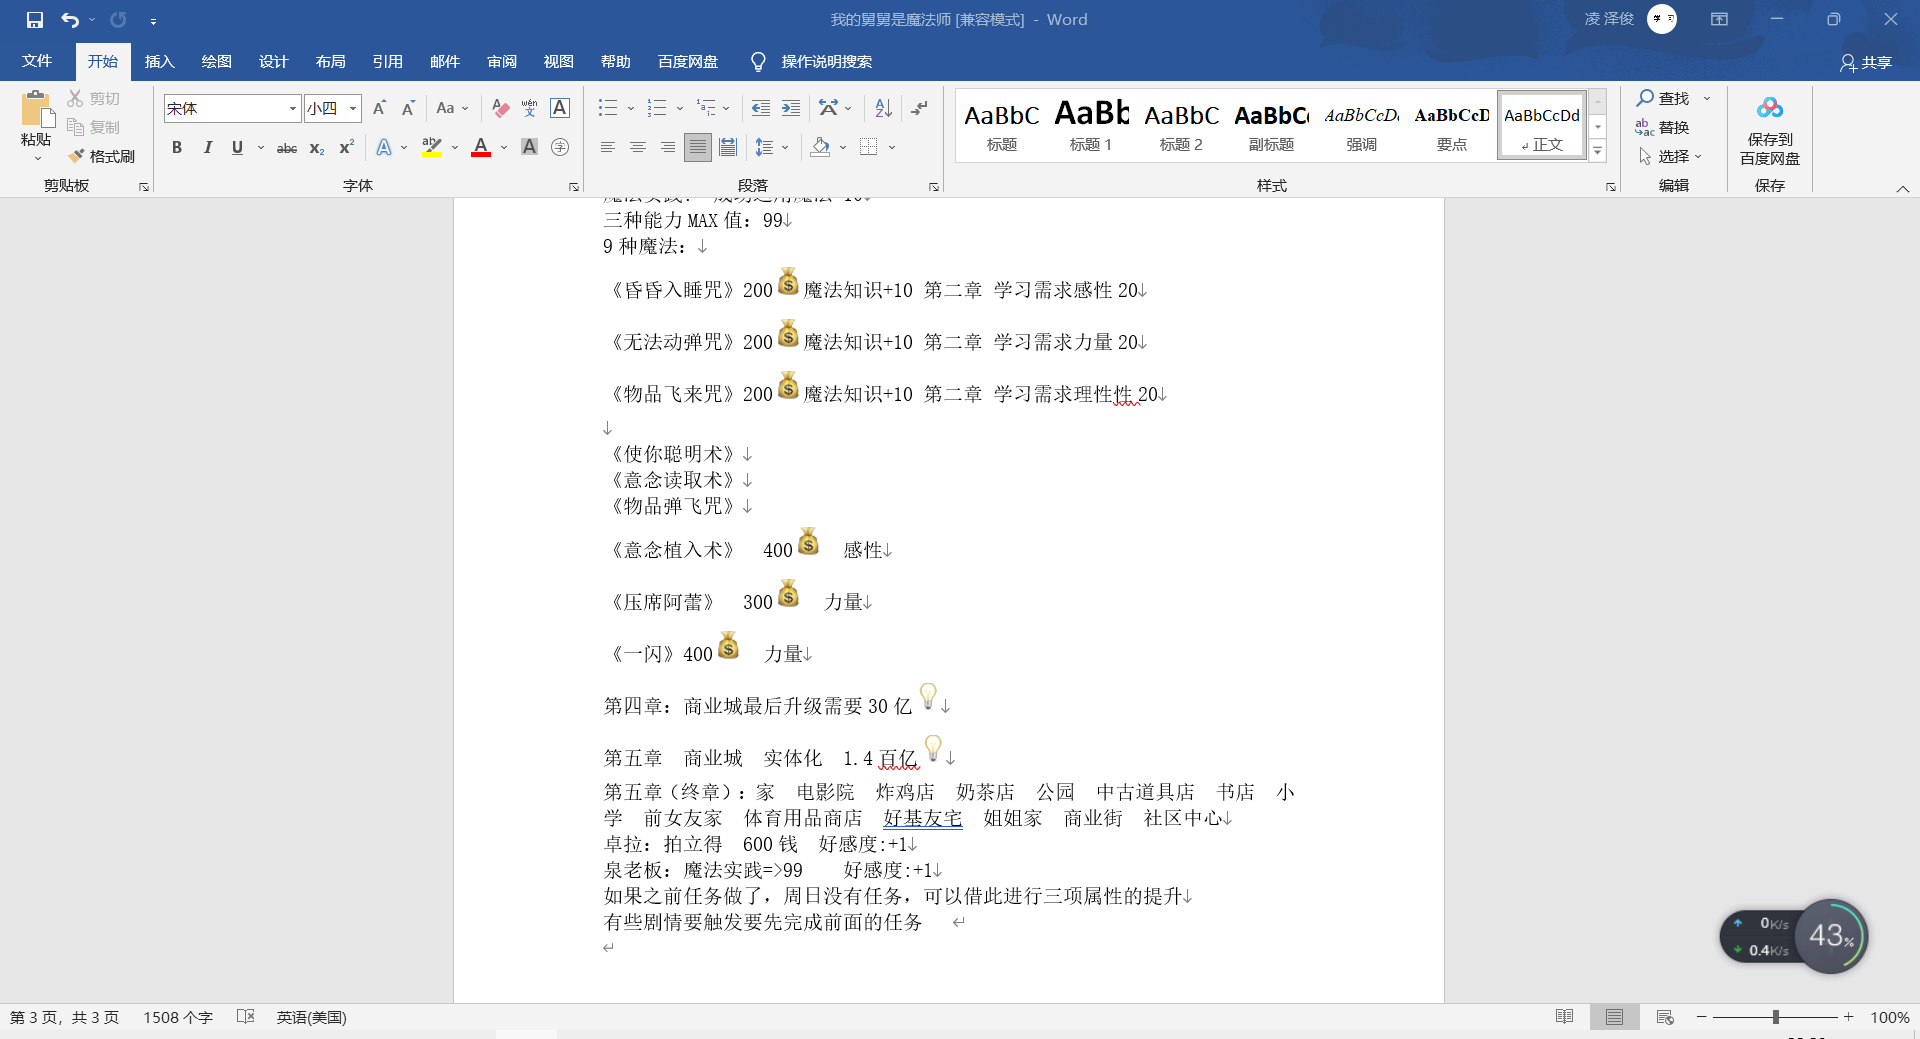This screenshot has width=1920, height=1039.
Task: Click the sort paragraph icon
Action: pos(883,108)
